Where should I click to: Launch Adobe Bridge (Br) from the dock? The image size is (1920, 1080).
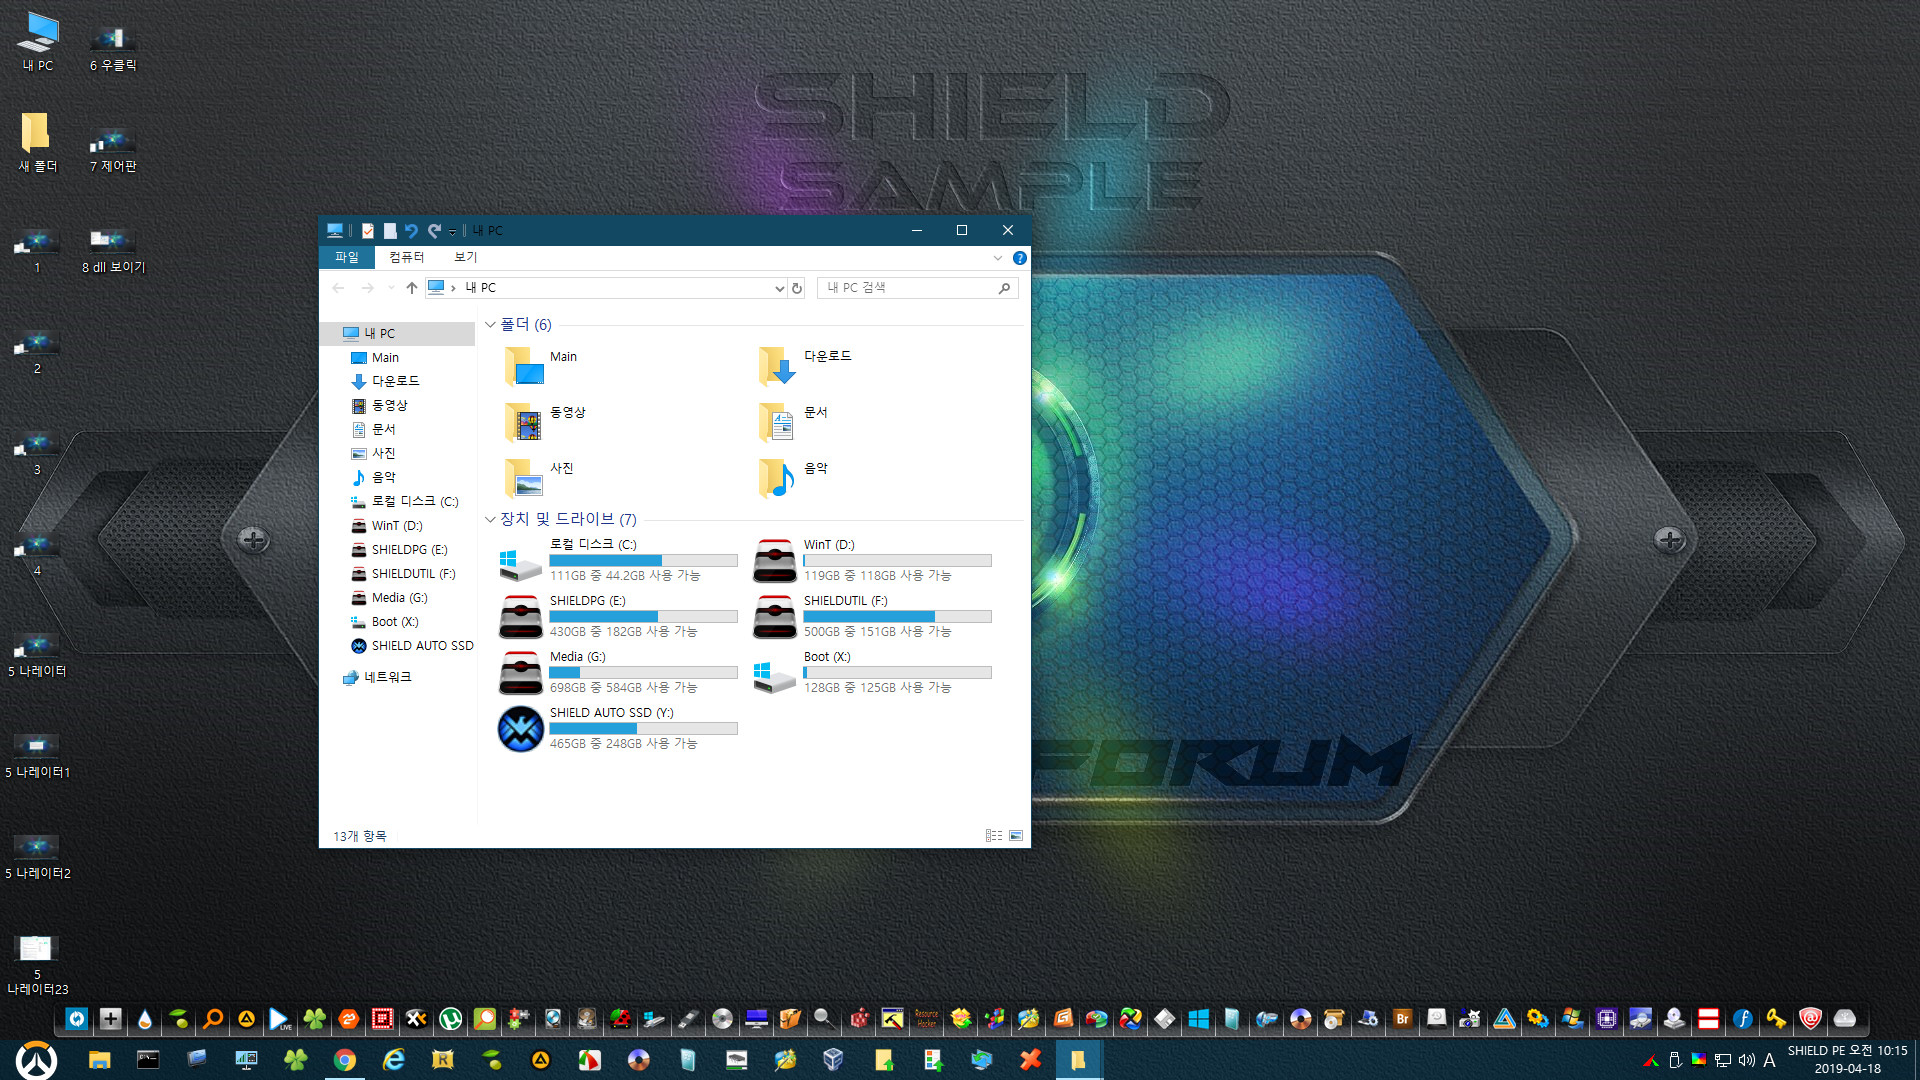coord(1402,1019)
